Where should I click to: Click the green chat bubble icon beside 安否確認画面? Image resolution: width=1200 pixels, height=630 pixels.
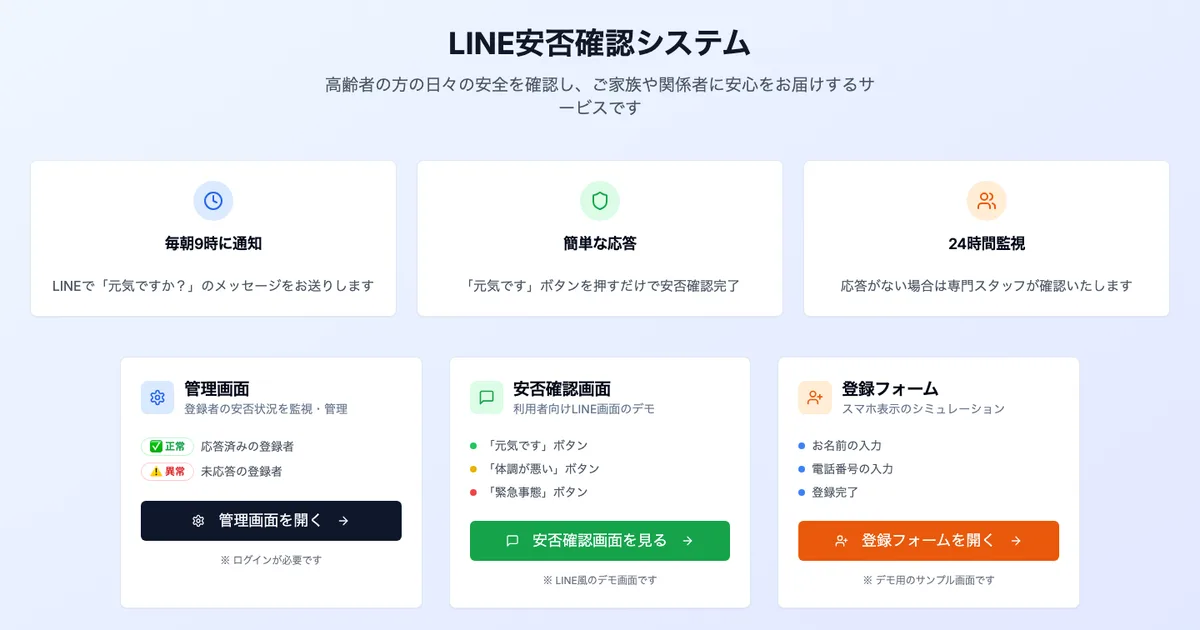tap(487, 398)
